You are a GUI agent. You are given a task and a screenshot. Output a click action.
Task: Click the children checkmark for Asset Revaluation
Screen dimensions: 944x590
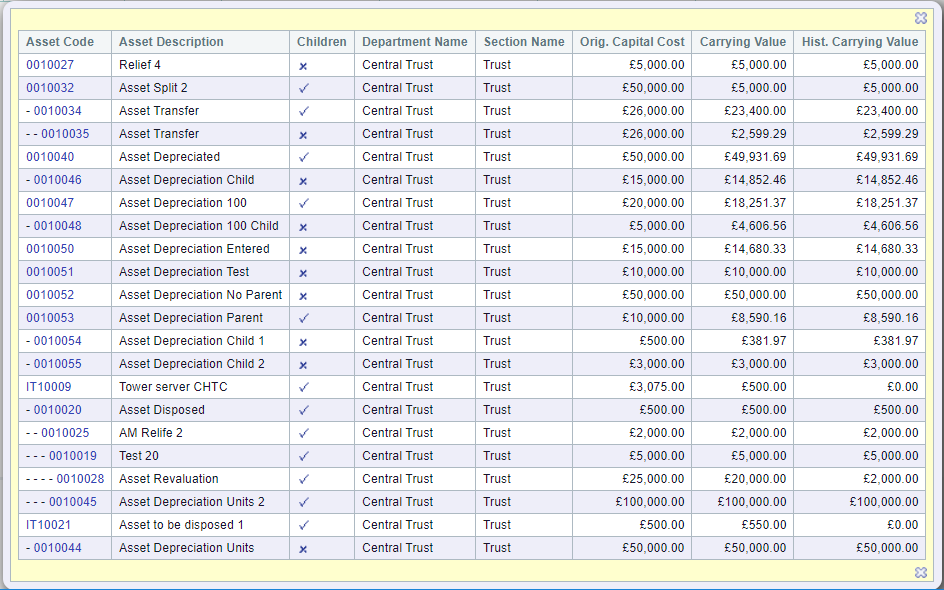pyautogui.click(x=304, y=479)
